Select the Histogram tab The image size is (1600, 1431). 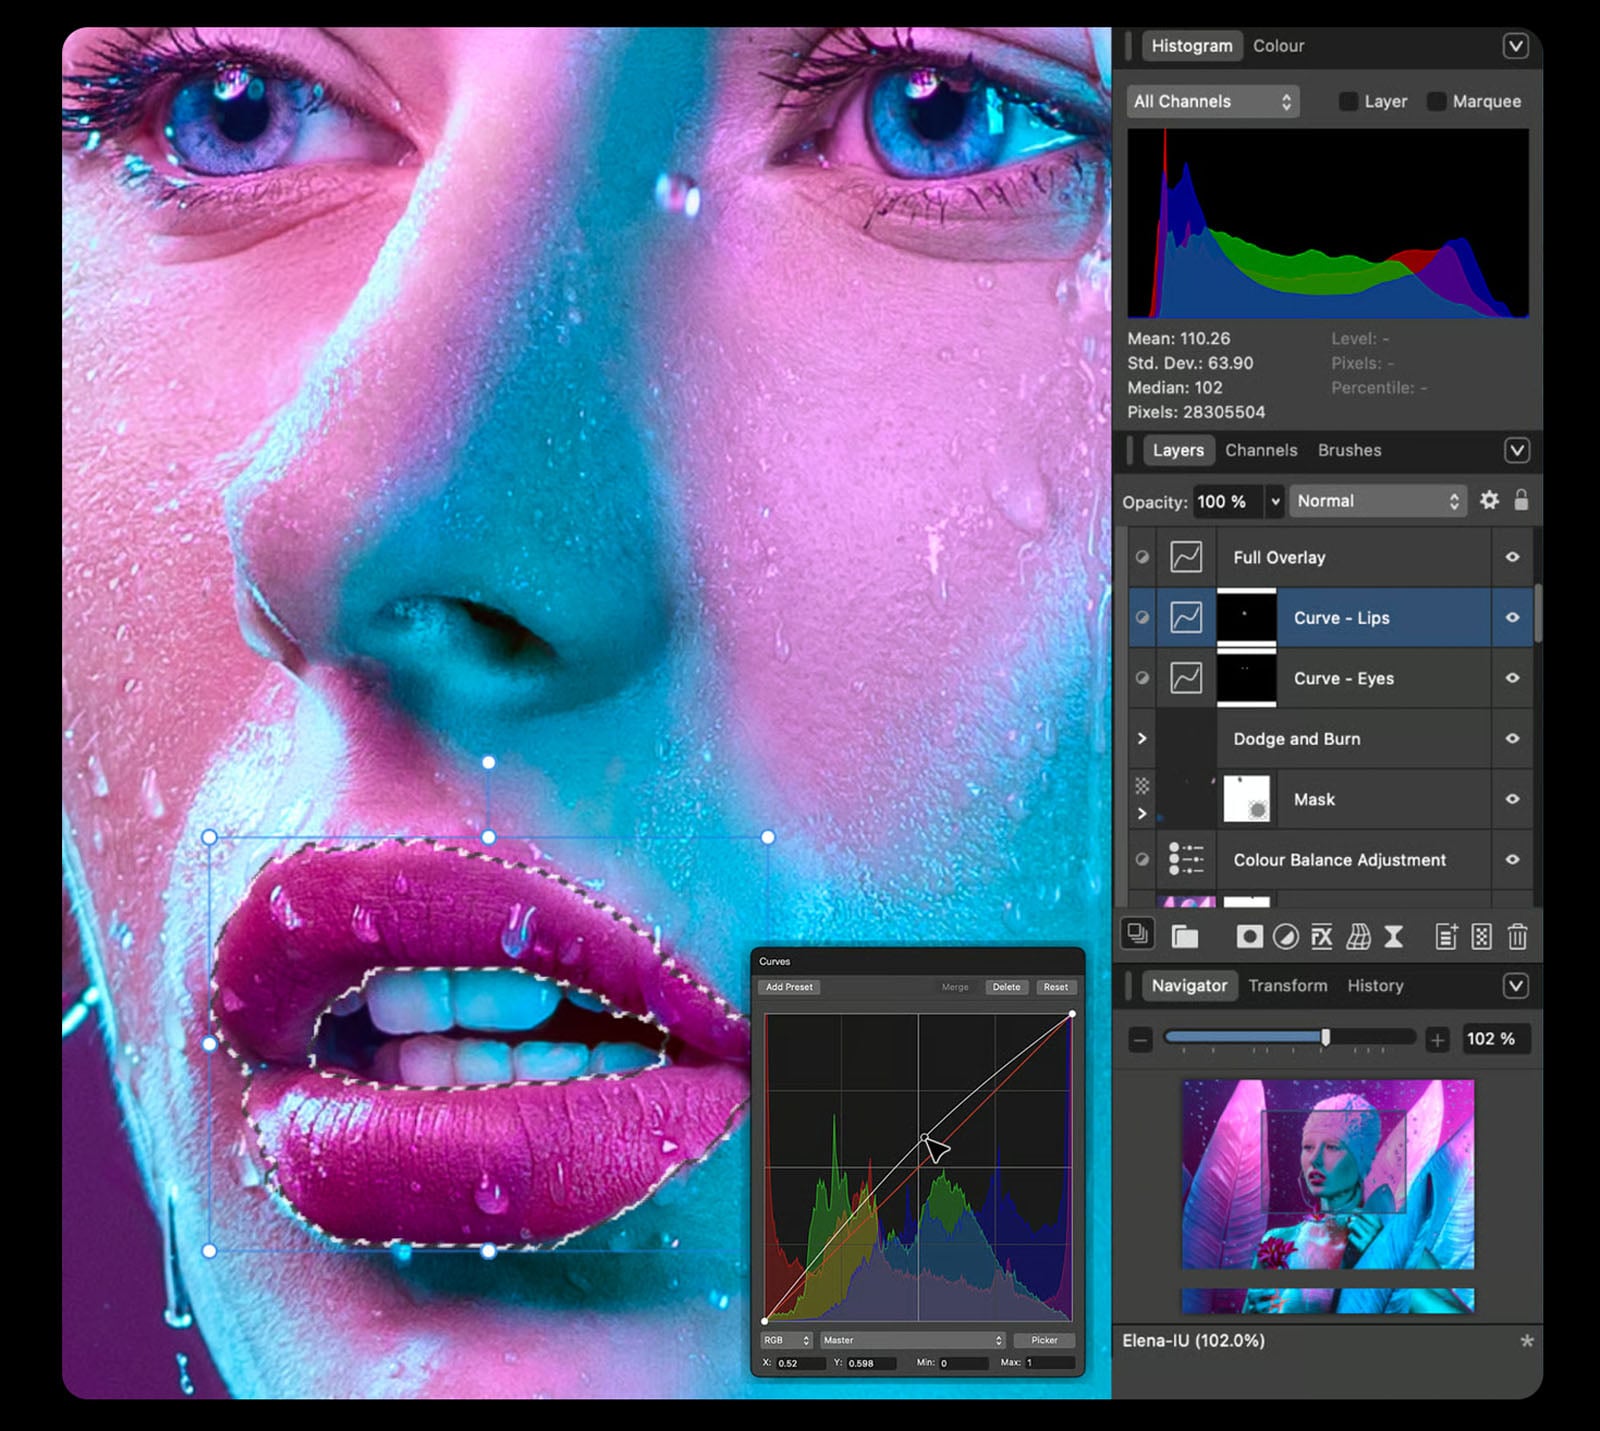pos(1192,46)
